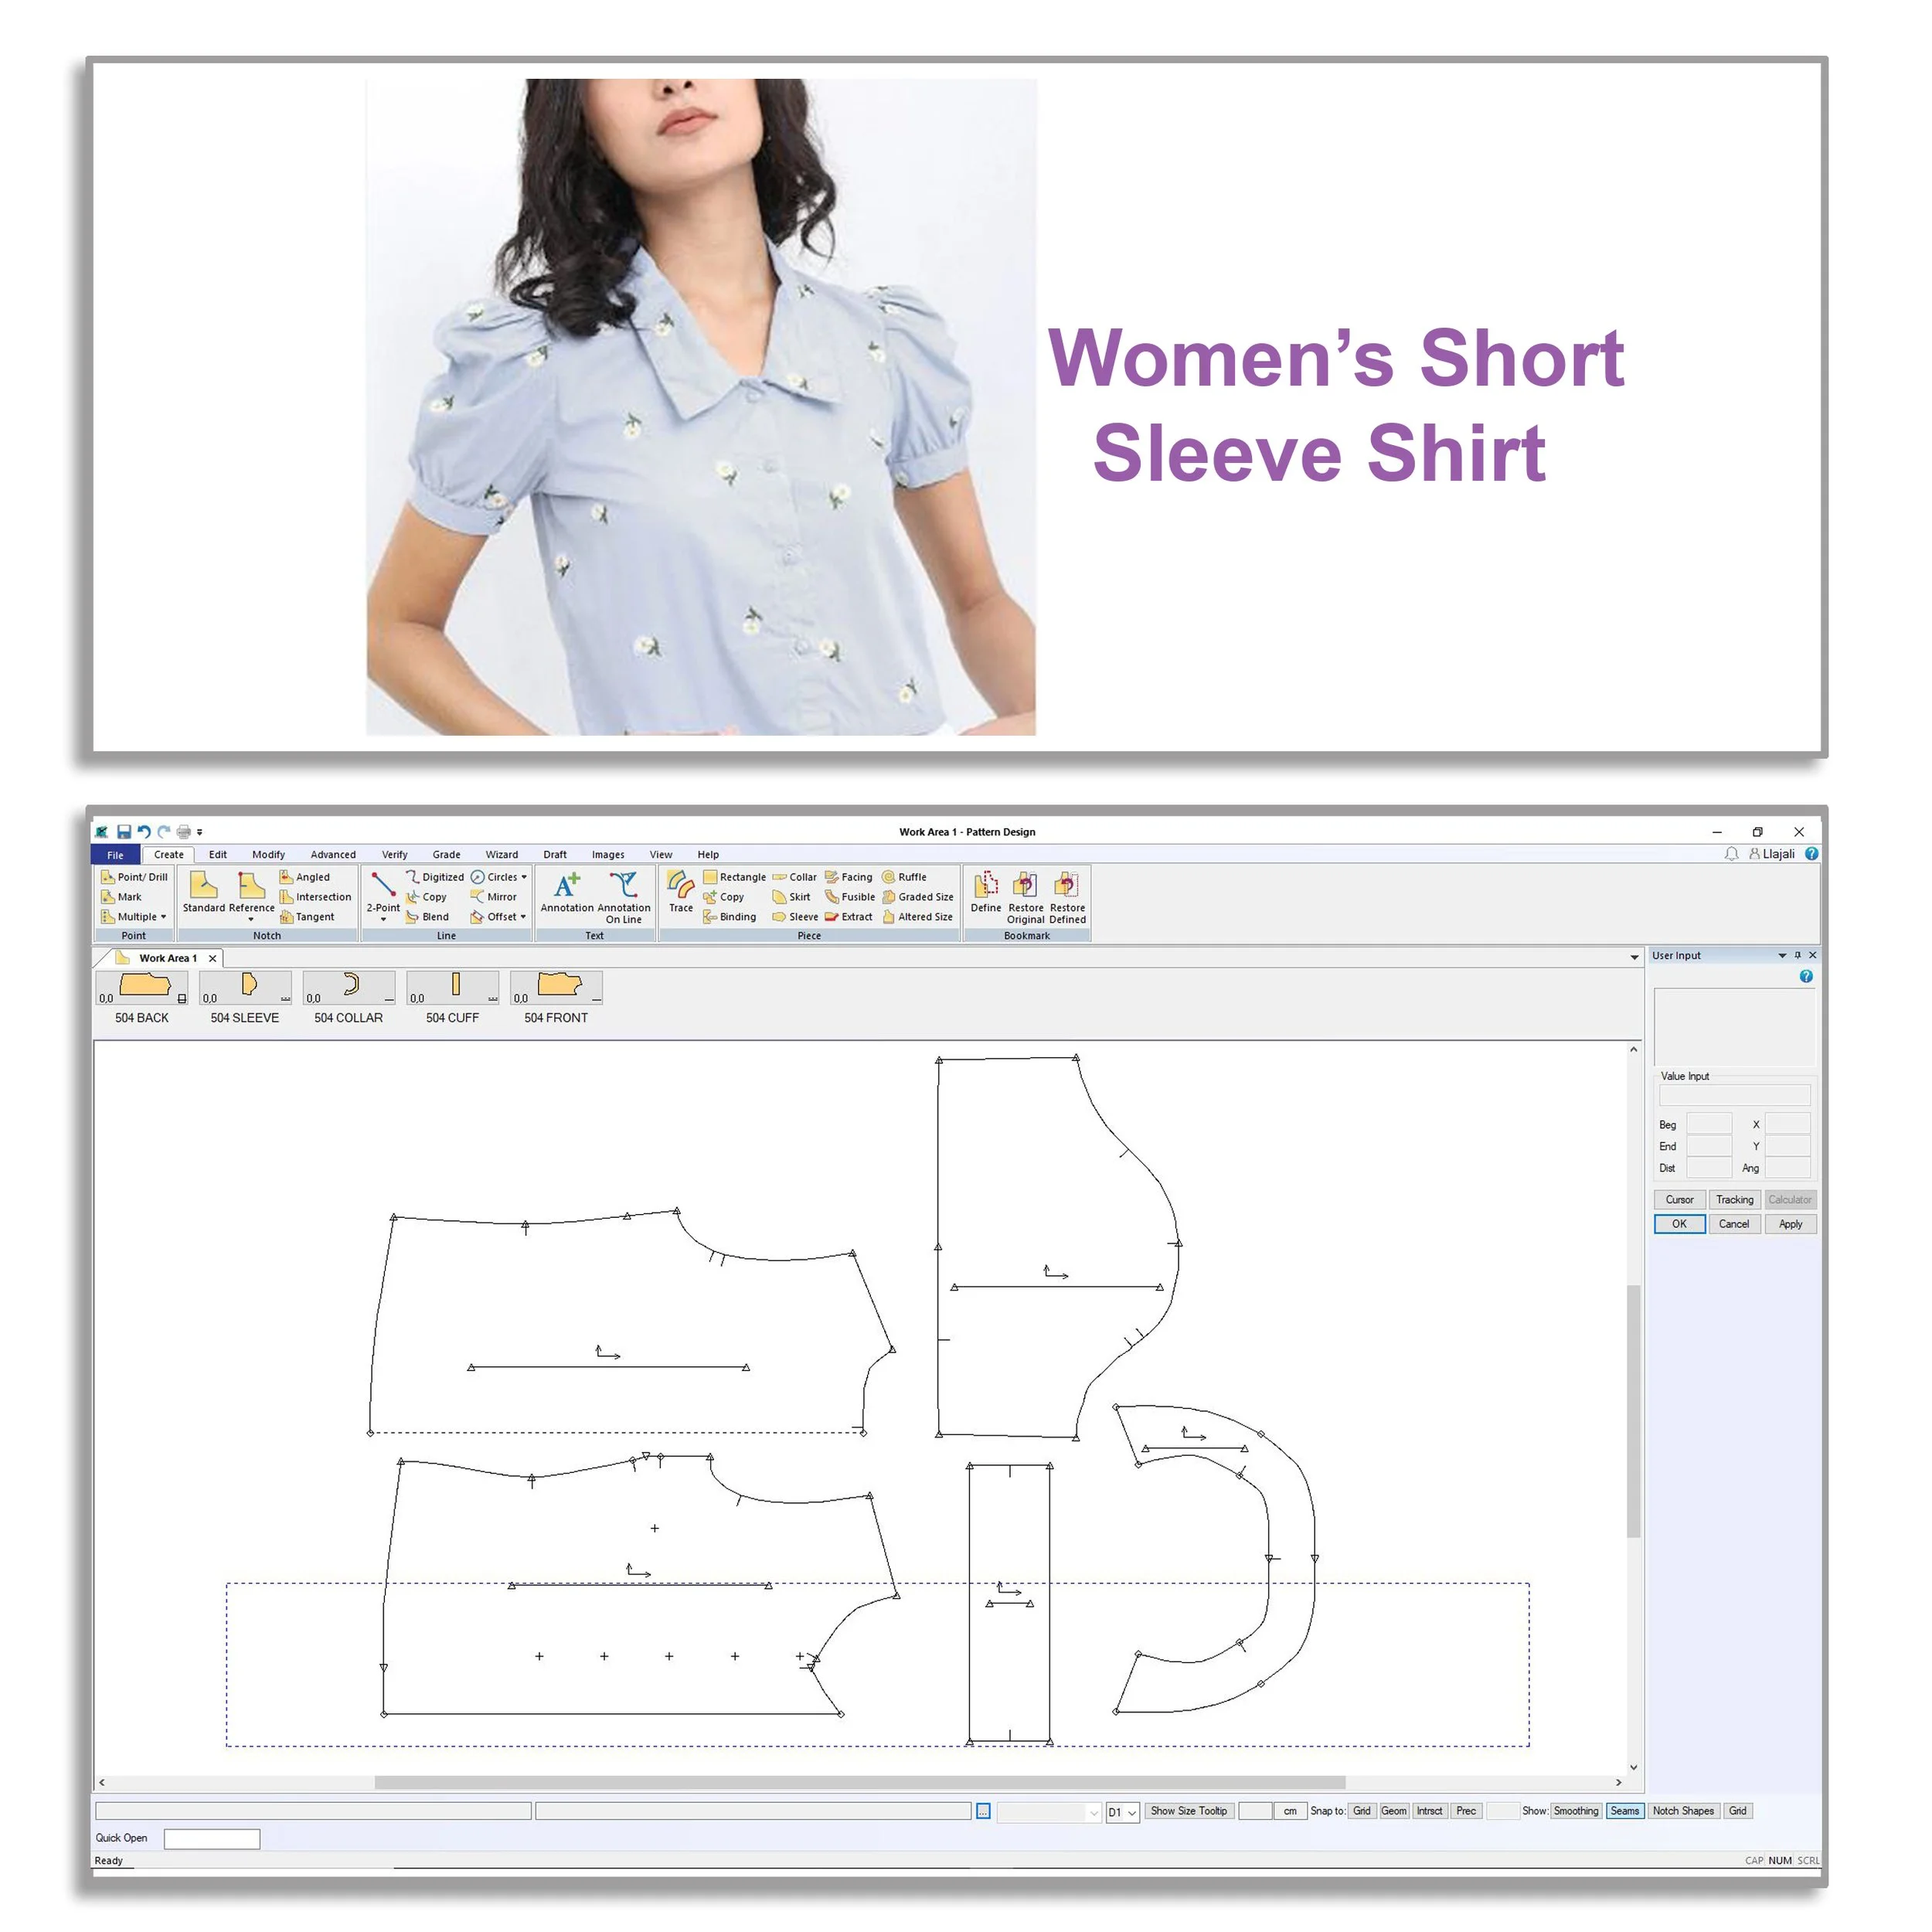Image resolution: width=1932 pixels, height=1932 pixels.
Task: Expand the Reference notch dropdown arrow
Action: (x=251, y=920)
